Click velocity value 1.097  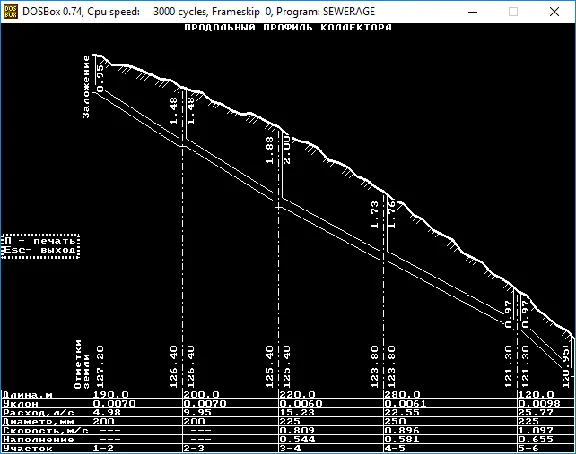coord(536,430)
